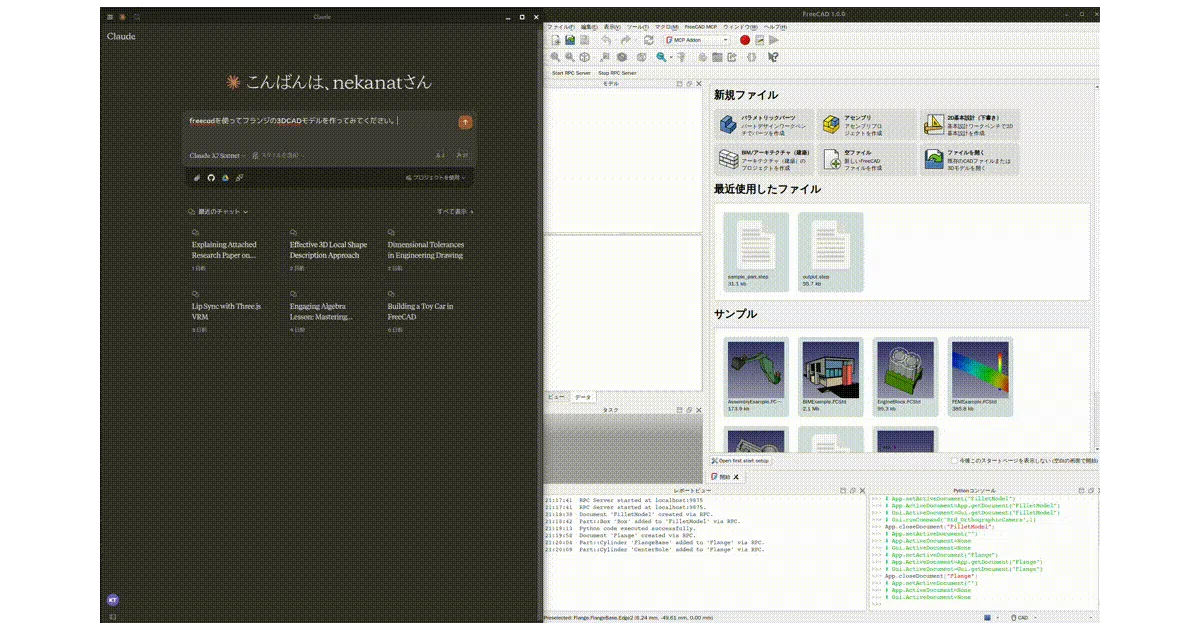The image size is (1200, 630).
Task: Switch to the データ tab
Action: [582, 397]
